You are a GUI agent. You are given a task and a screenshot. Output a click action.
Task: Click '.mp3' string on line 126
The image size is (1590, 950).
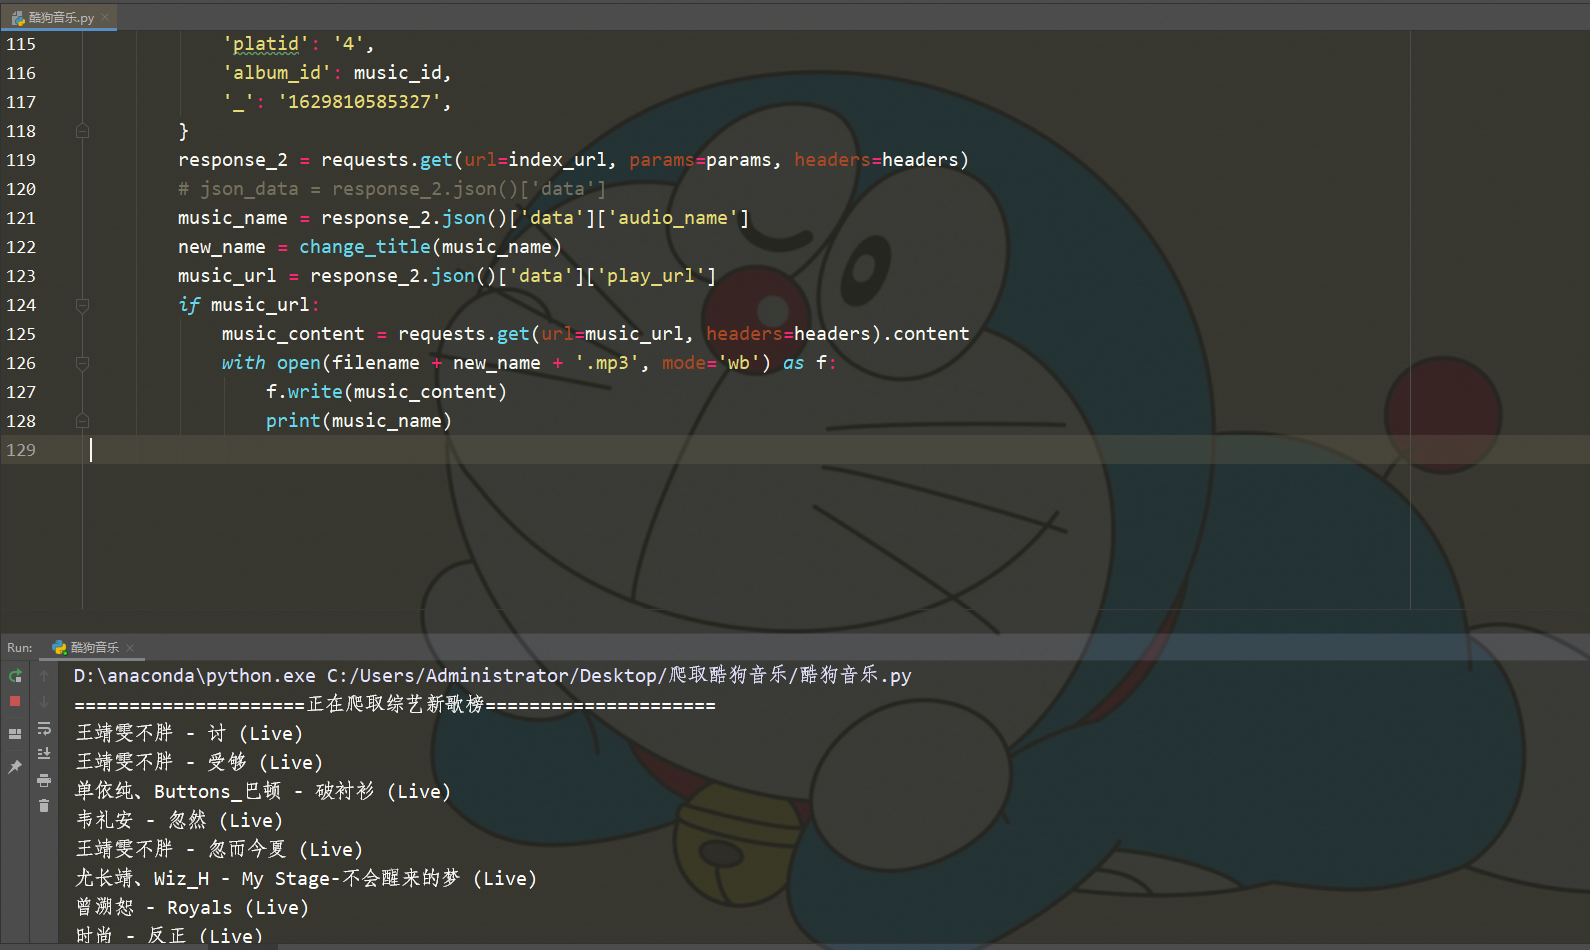click(x=607, y=363)
